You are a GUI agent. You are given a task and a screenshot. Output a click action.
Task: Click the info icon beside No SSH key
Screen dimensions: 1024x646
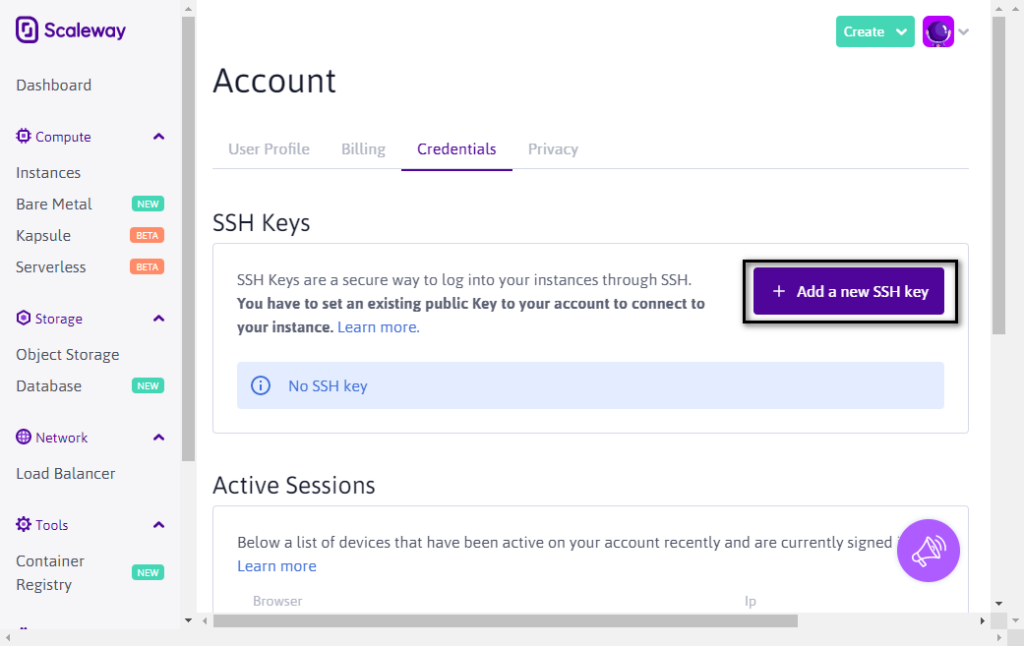pyautogui.click(x=261, y=385)
